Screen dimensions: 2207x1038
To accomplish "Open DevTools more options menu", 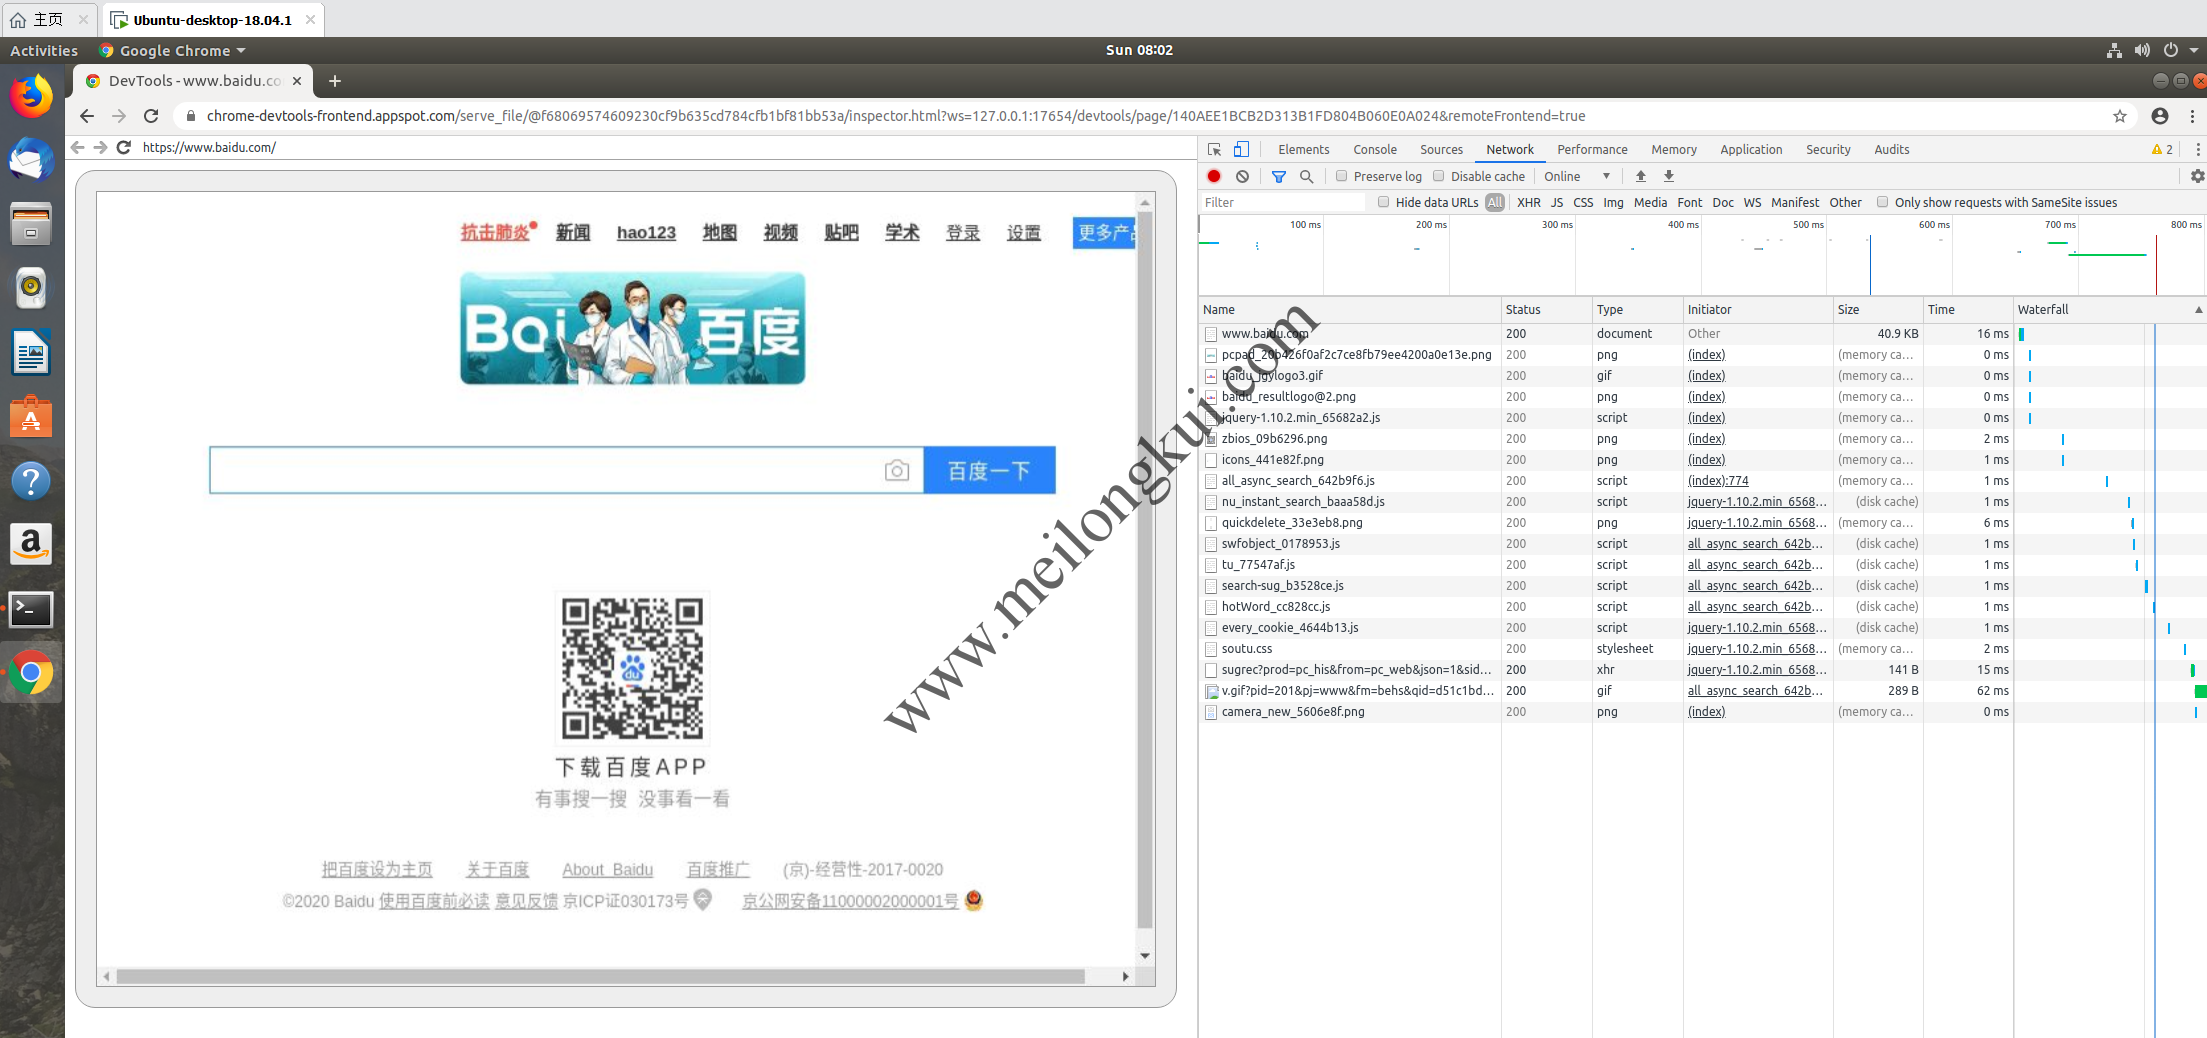I will (2197, 149).
